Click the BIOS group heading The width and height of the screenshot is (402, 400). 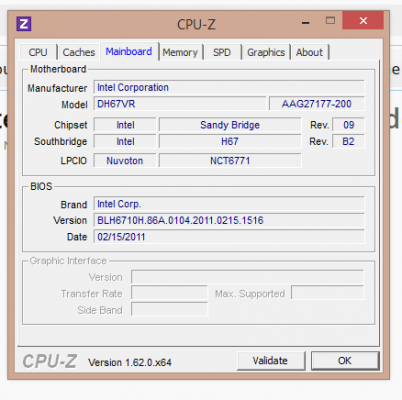(x=41, y=186)
